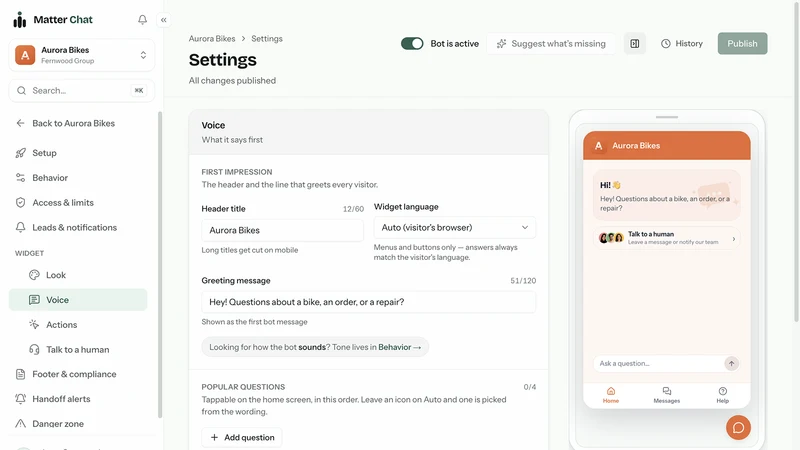Click the palette icon beside Look
The height and width of the screenshot is (450, 800).
[34, 275]
